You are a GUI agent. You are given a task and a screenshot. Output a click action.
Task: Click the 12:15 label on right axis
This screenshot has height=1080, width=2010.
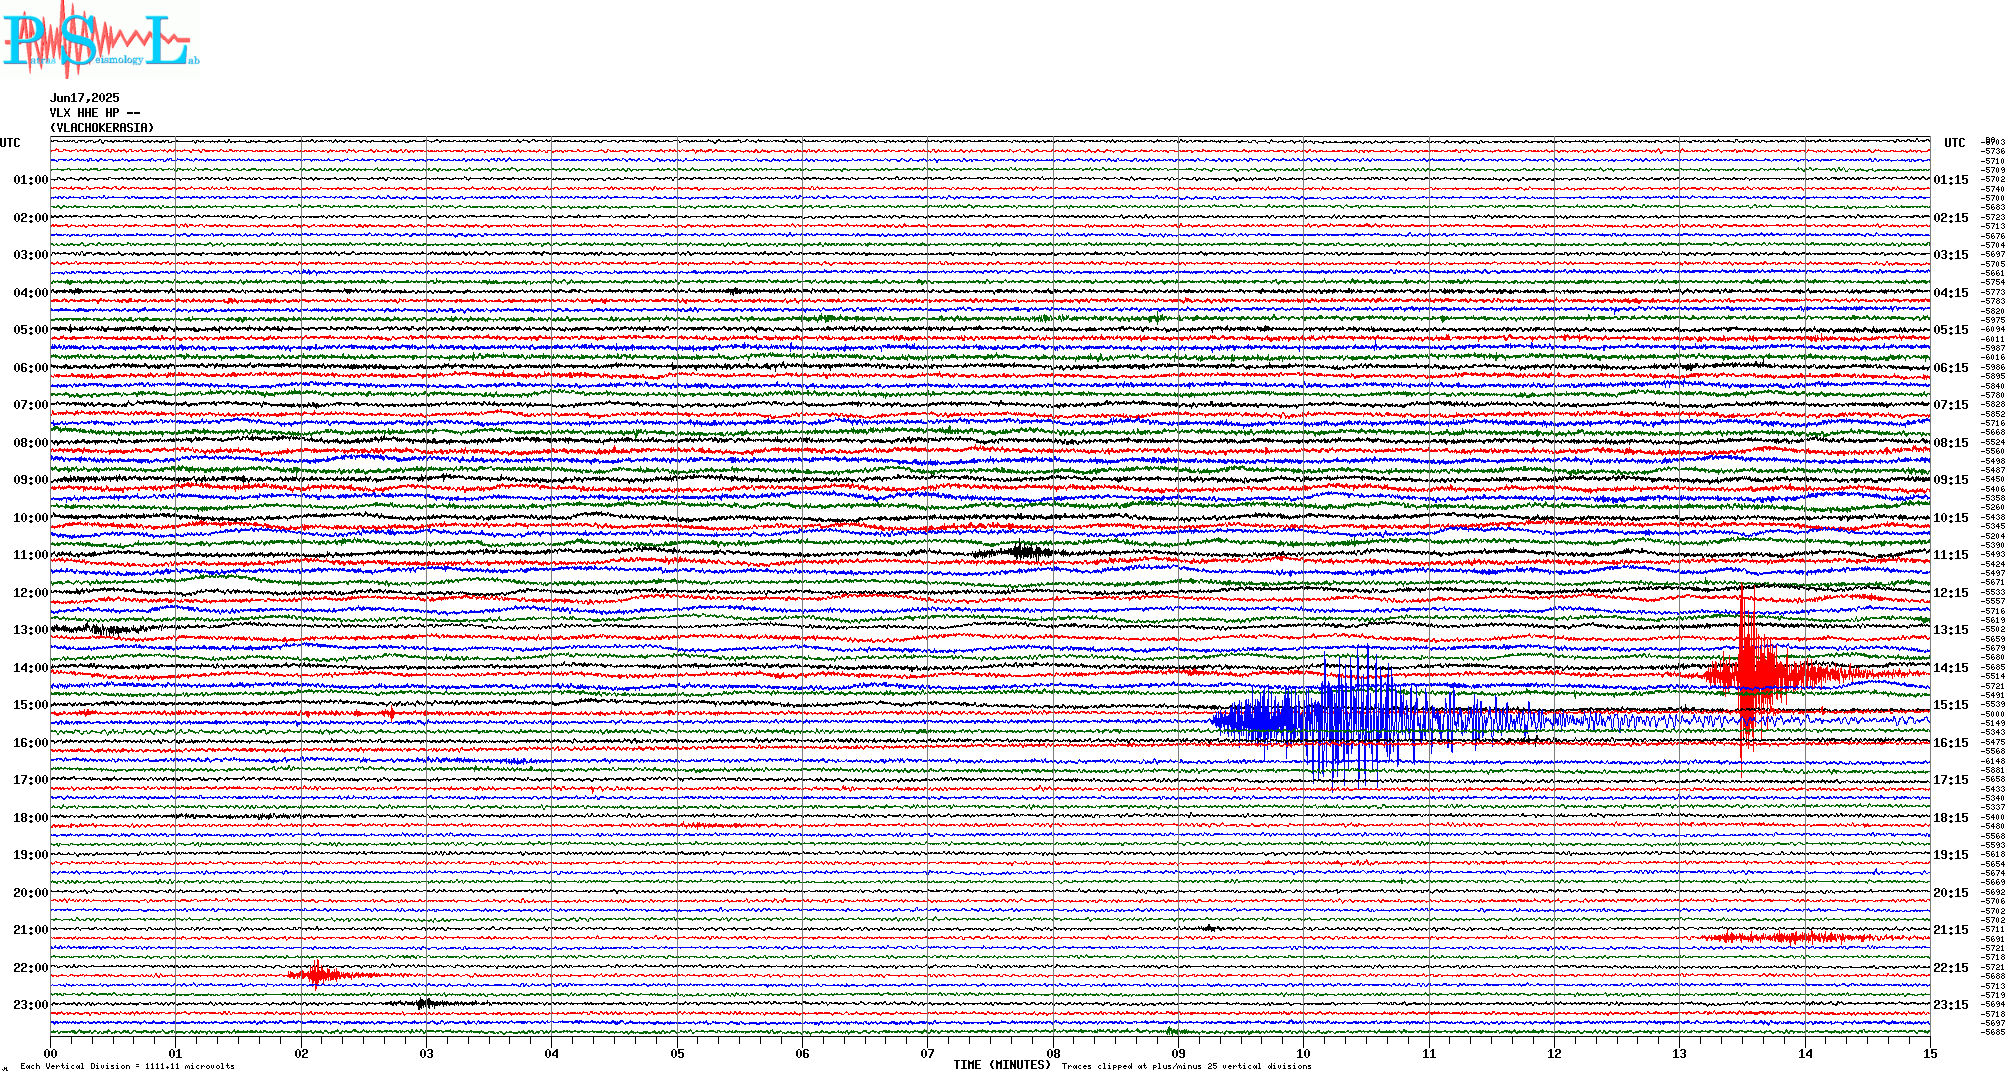(x=1951, y=593)
